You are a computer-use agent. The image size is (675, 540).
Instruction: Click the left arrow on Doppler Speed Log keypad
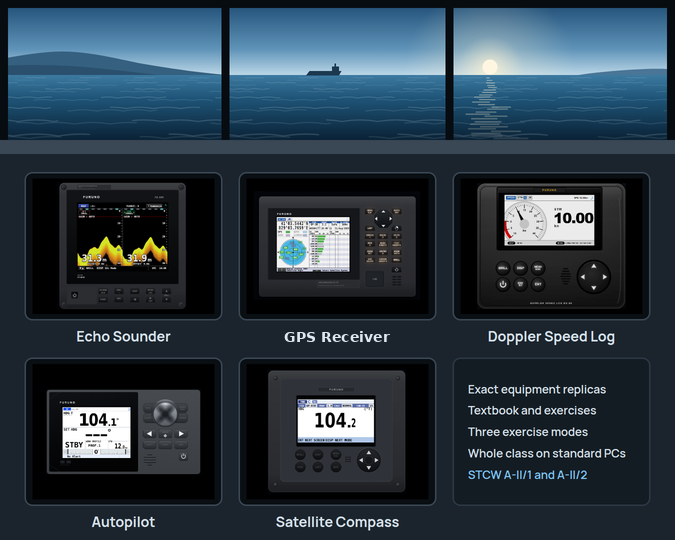pos(583,277)
